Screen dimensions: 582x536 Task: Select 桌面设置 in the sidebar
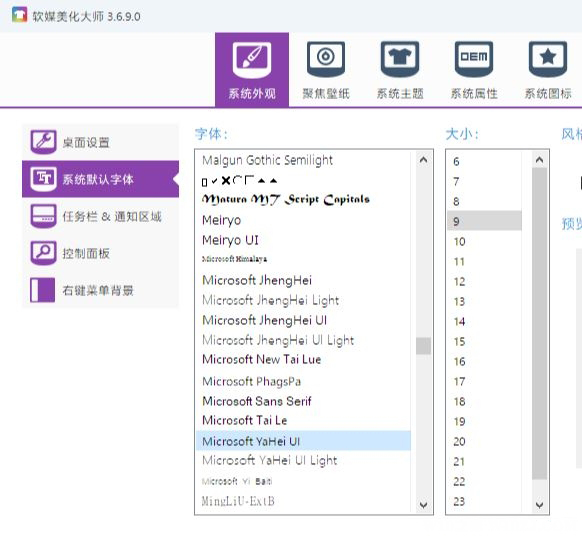[100, 142]
